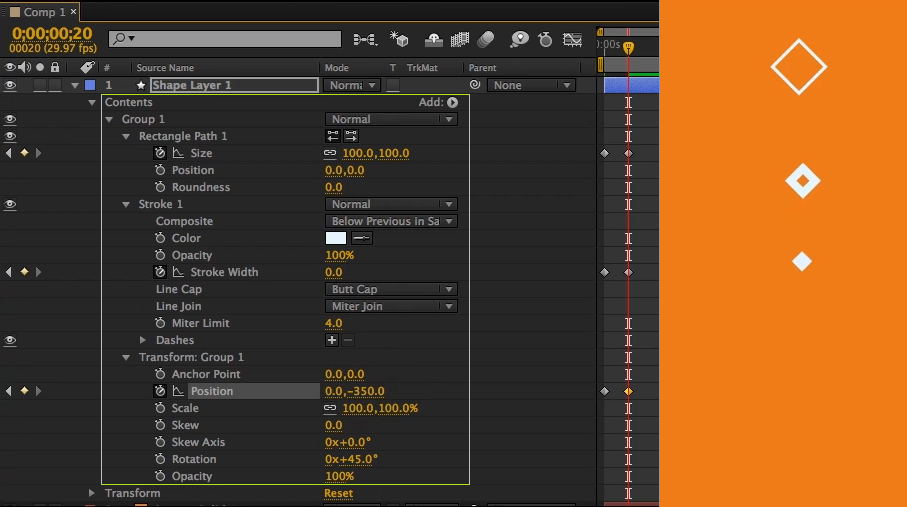Screen dimensions: 907x507
Task: Toggle Group 1 Position stopwatch
Action: pos(160,391)
